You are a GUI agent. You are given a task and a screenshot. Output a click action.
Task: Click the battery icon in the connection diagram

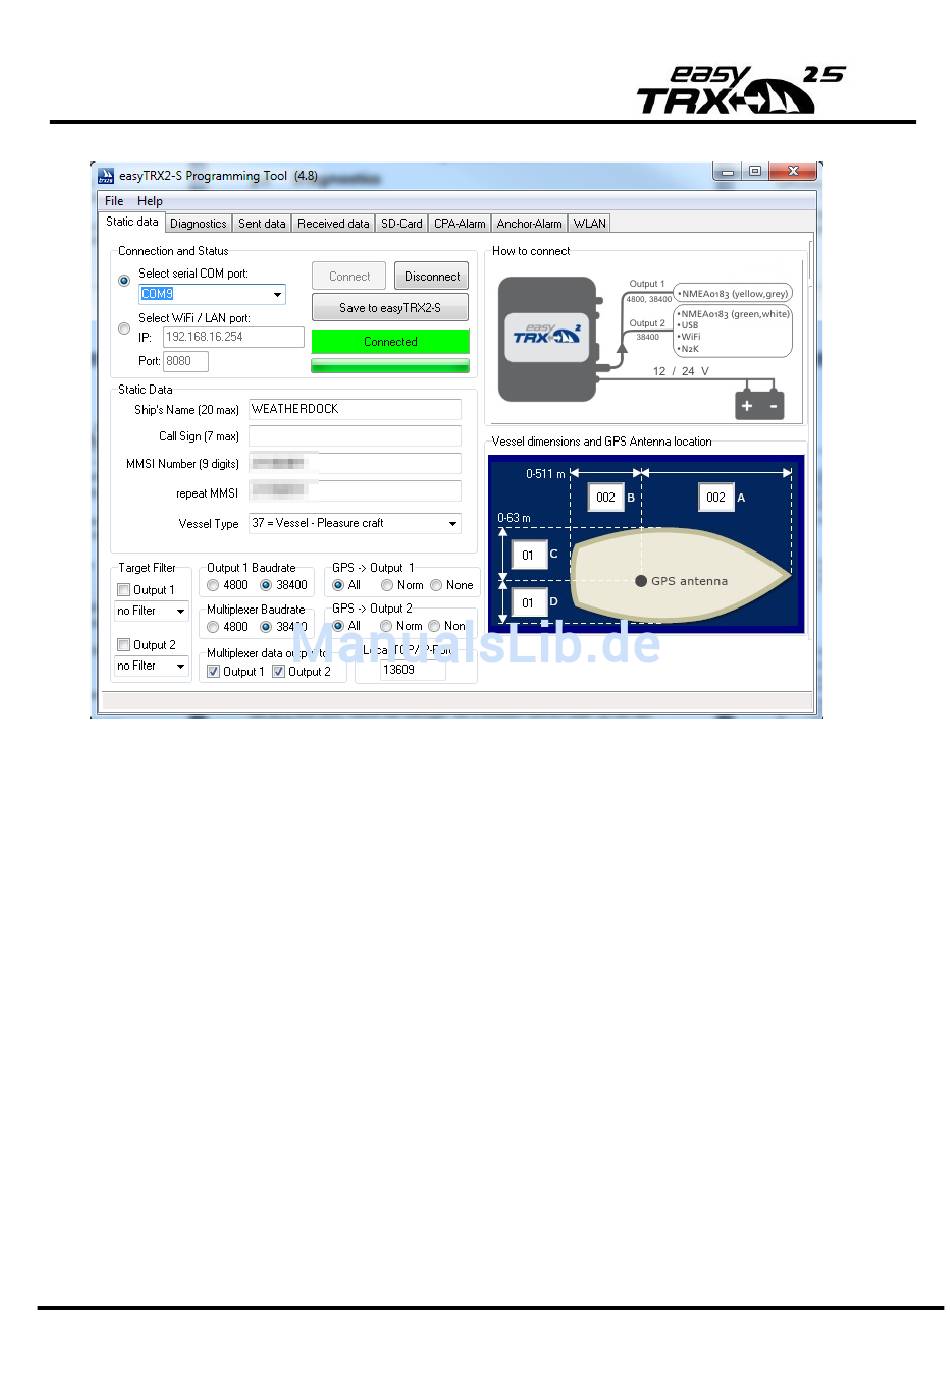[760, 405]
